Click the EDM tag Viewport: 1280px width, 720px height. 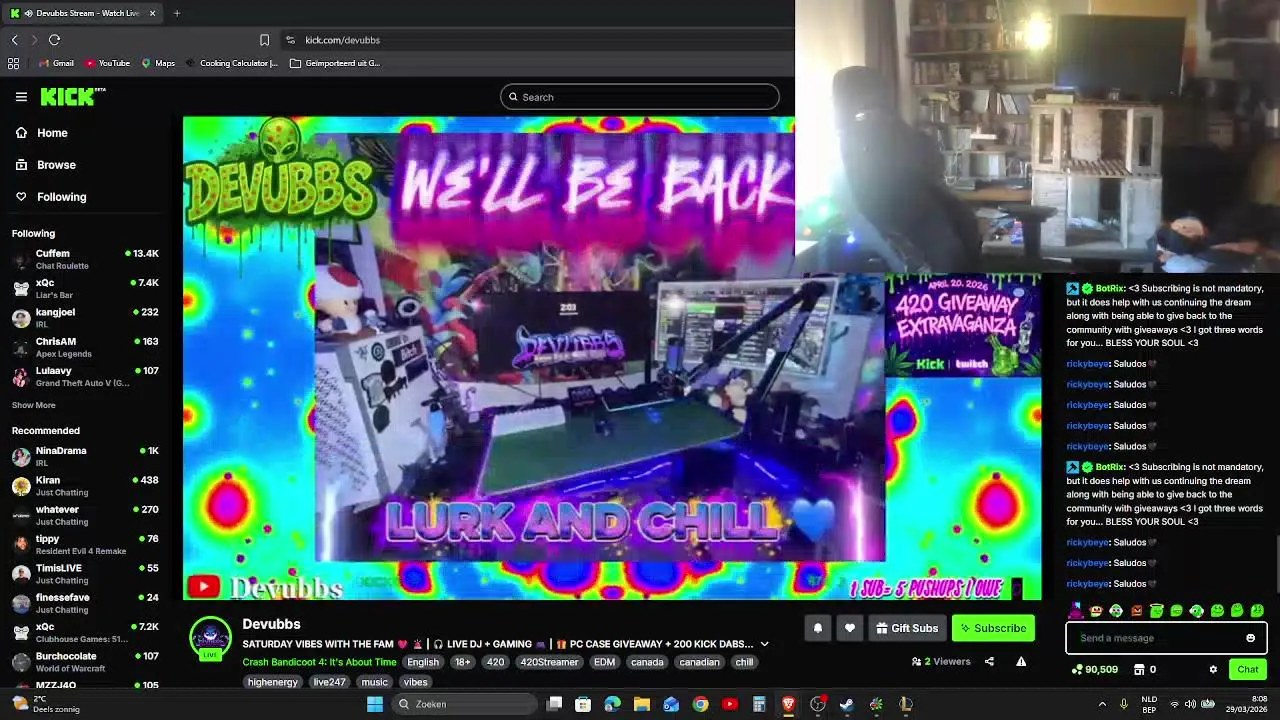(604, 662)
